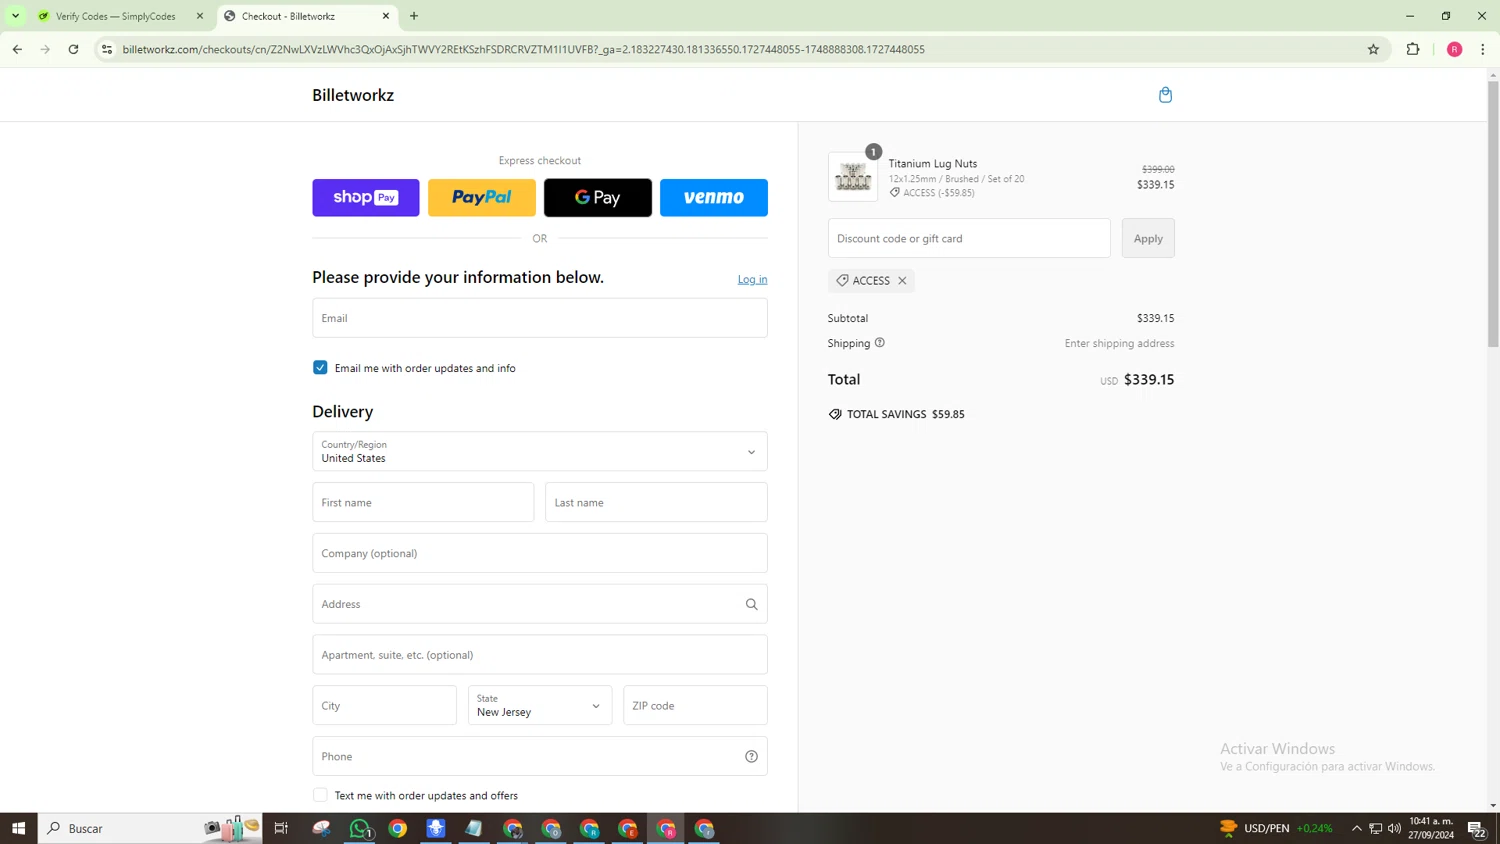Go back to the previous page
The image size is (1500, 844).
tap(17, 49)
